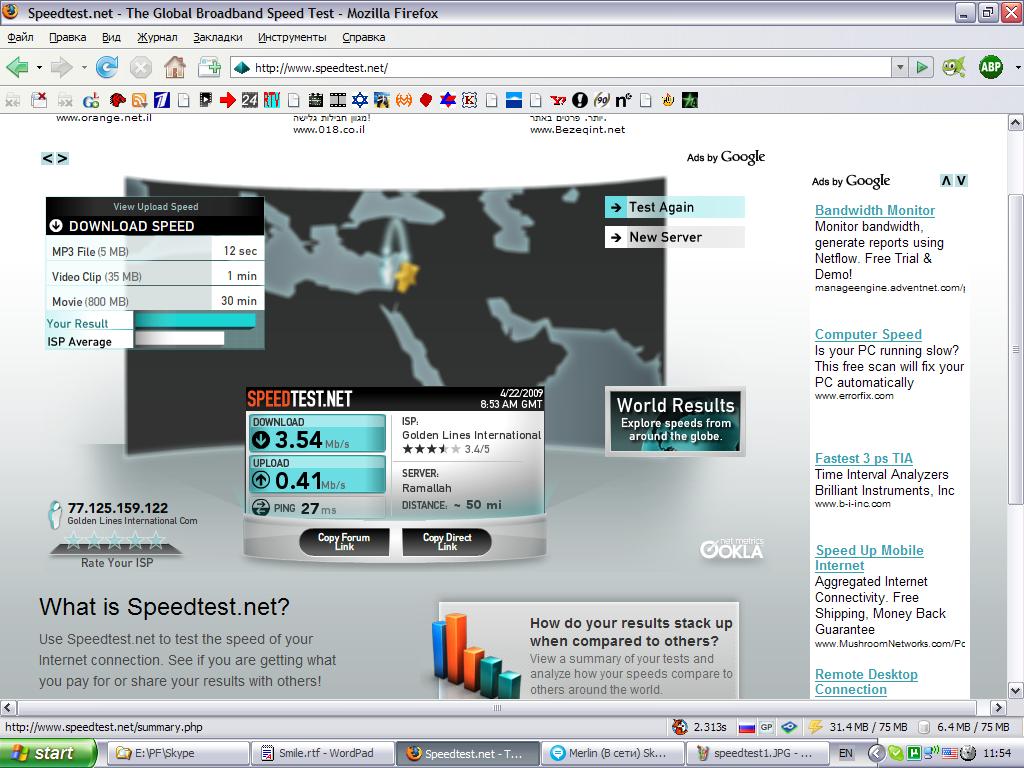Click the Russian flag status bar icon
This screenshot has width=1024, height=768.
tap(746, 727)
